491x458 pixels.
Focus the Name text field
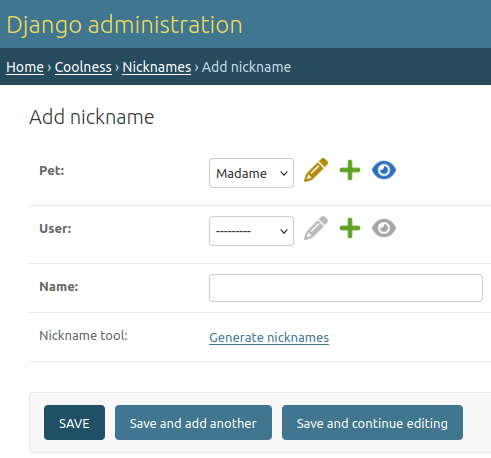(346, 288)
